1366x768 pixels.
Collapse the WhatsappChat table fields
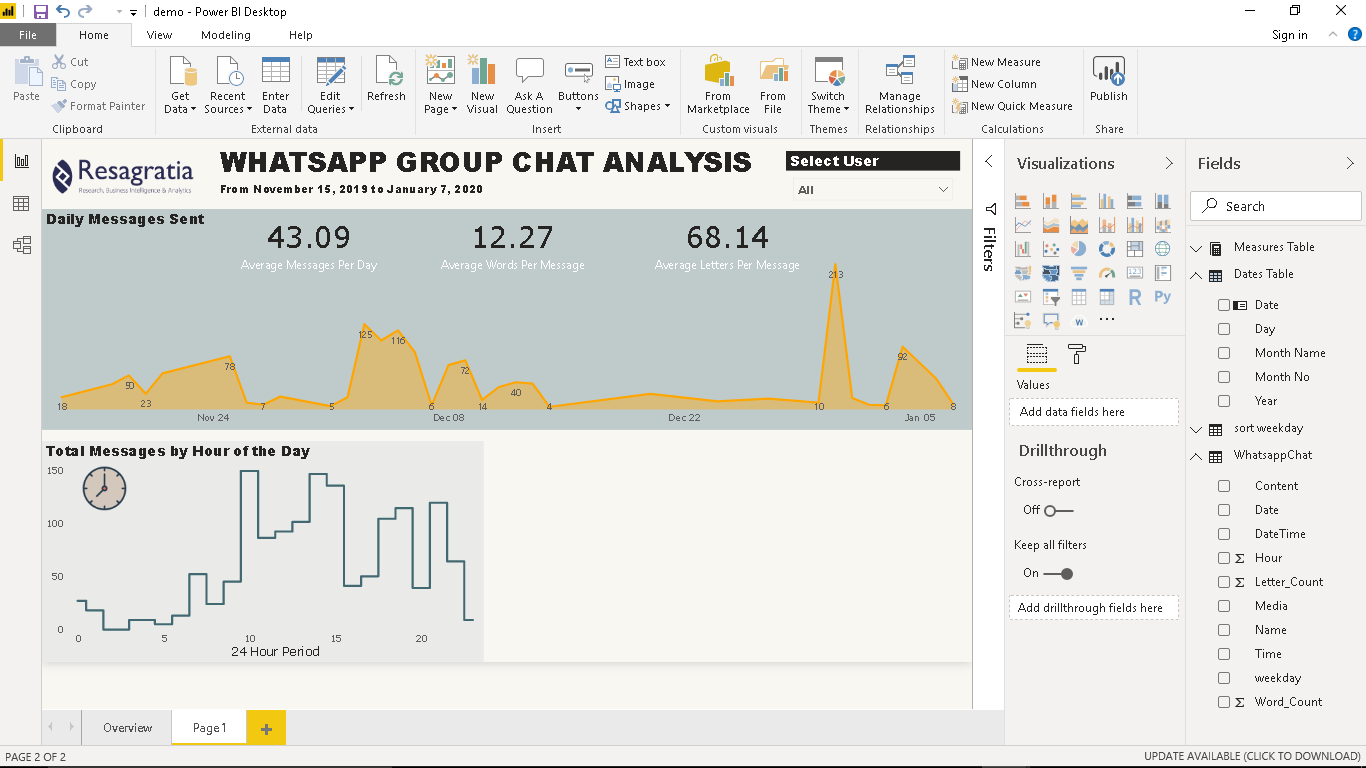[x=1196, y=456]
